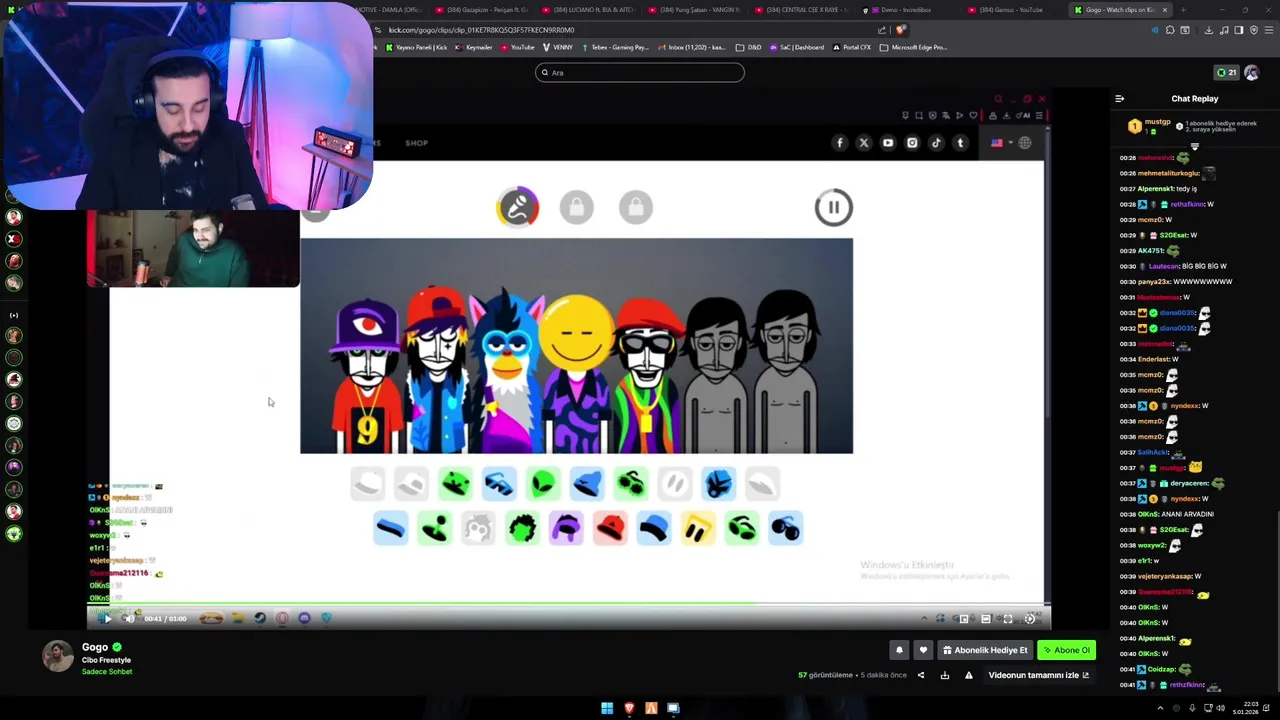The width and height of the screenshot is (1280, 720).
Task: Switch to 'CENTRAL CEE X RAYE' tab
Action: [801, 10]
